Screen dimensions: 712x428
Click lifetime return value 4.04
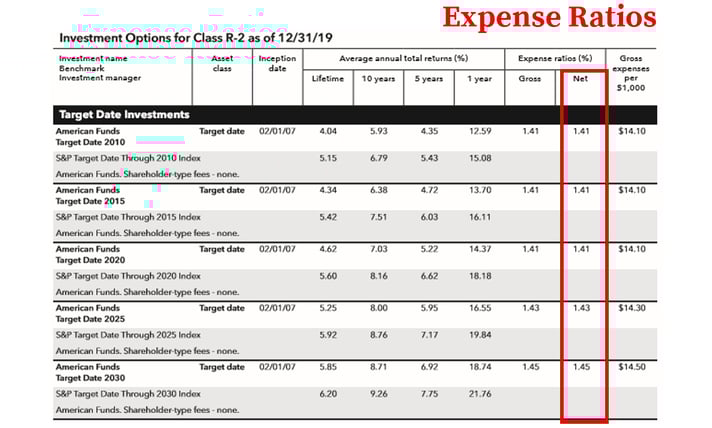328,131
